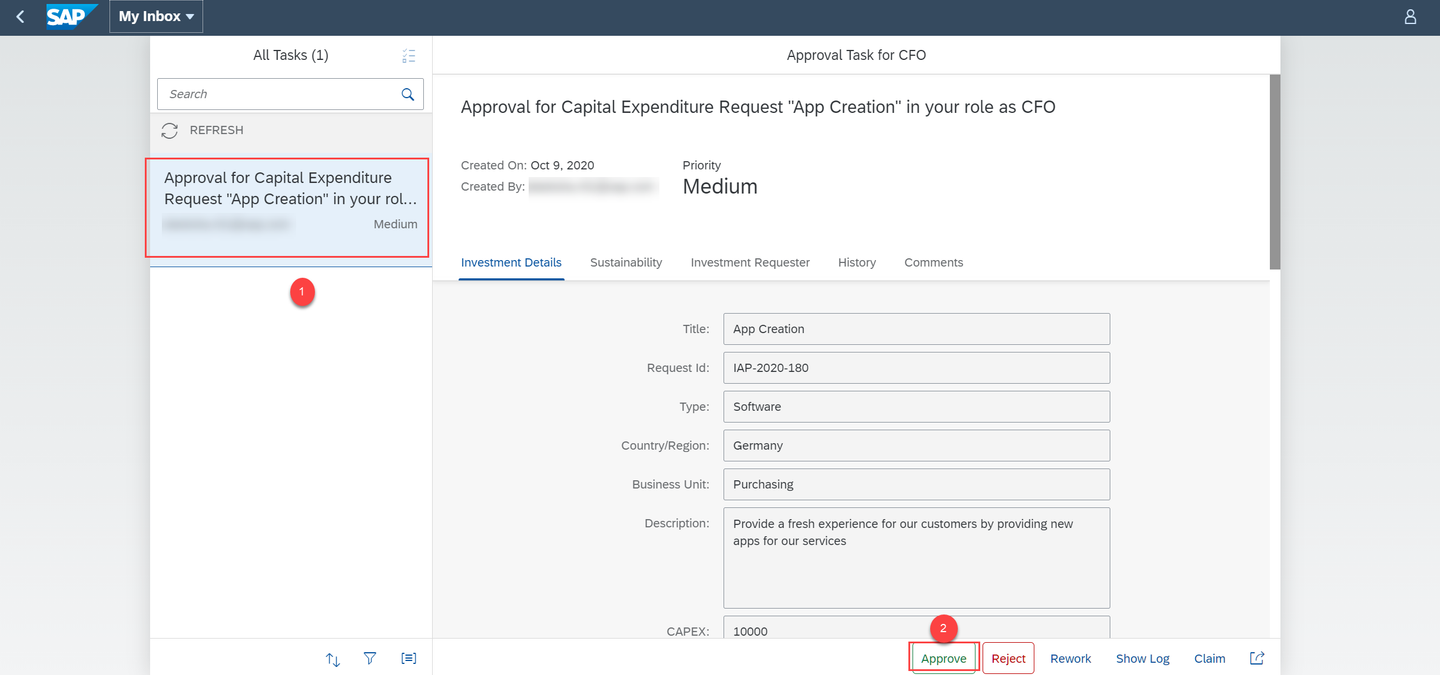Open Show Log

(x=1143, y=658)
